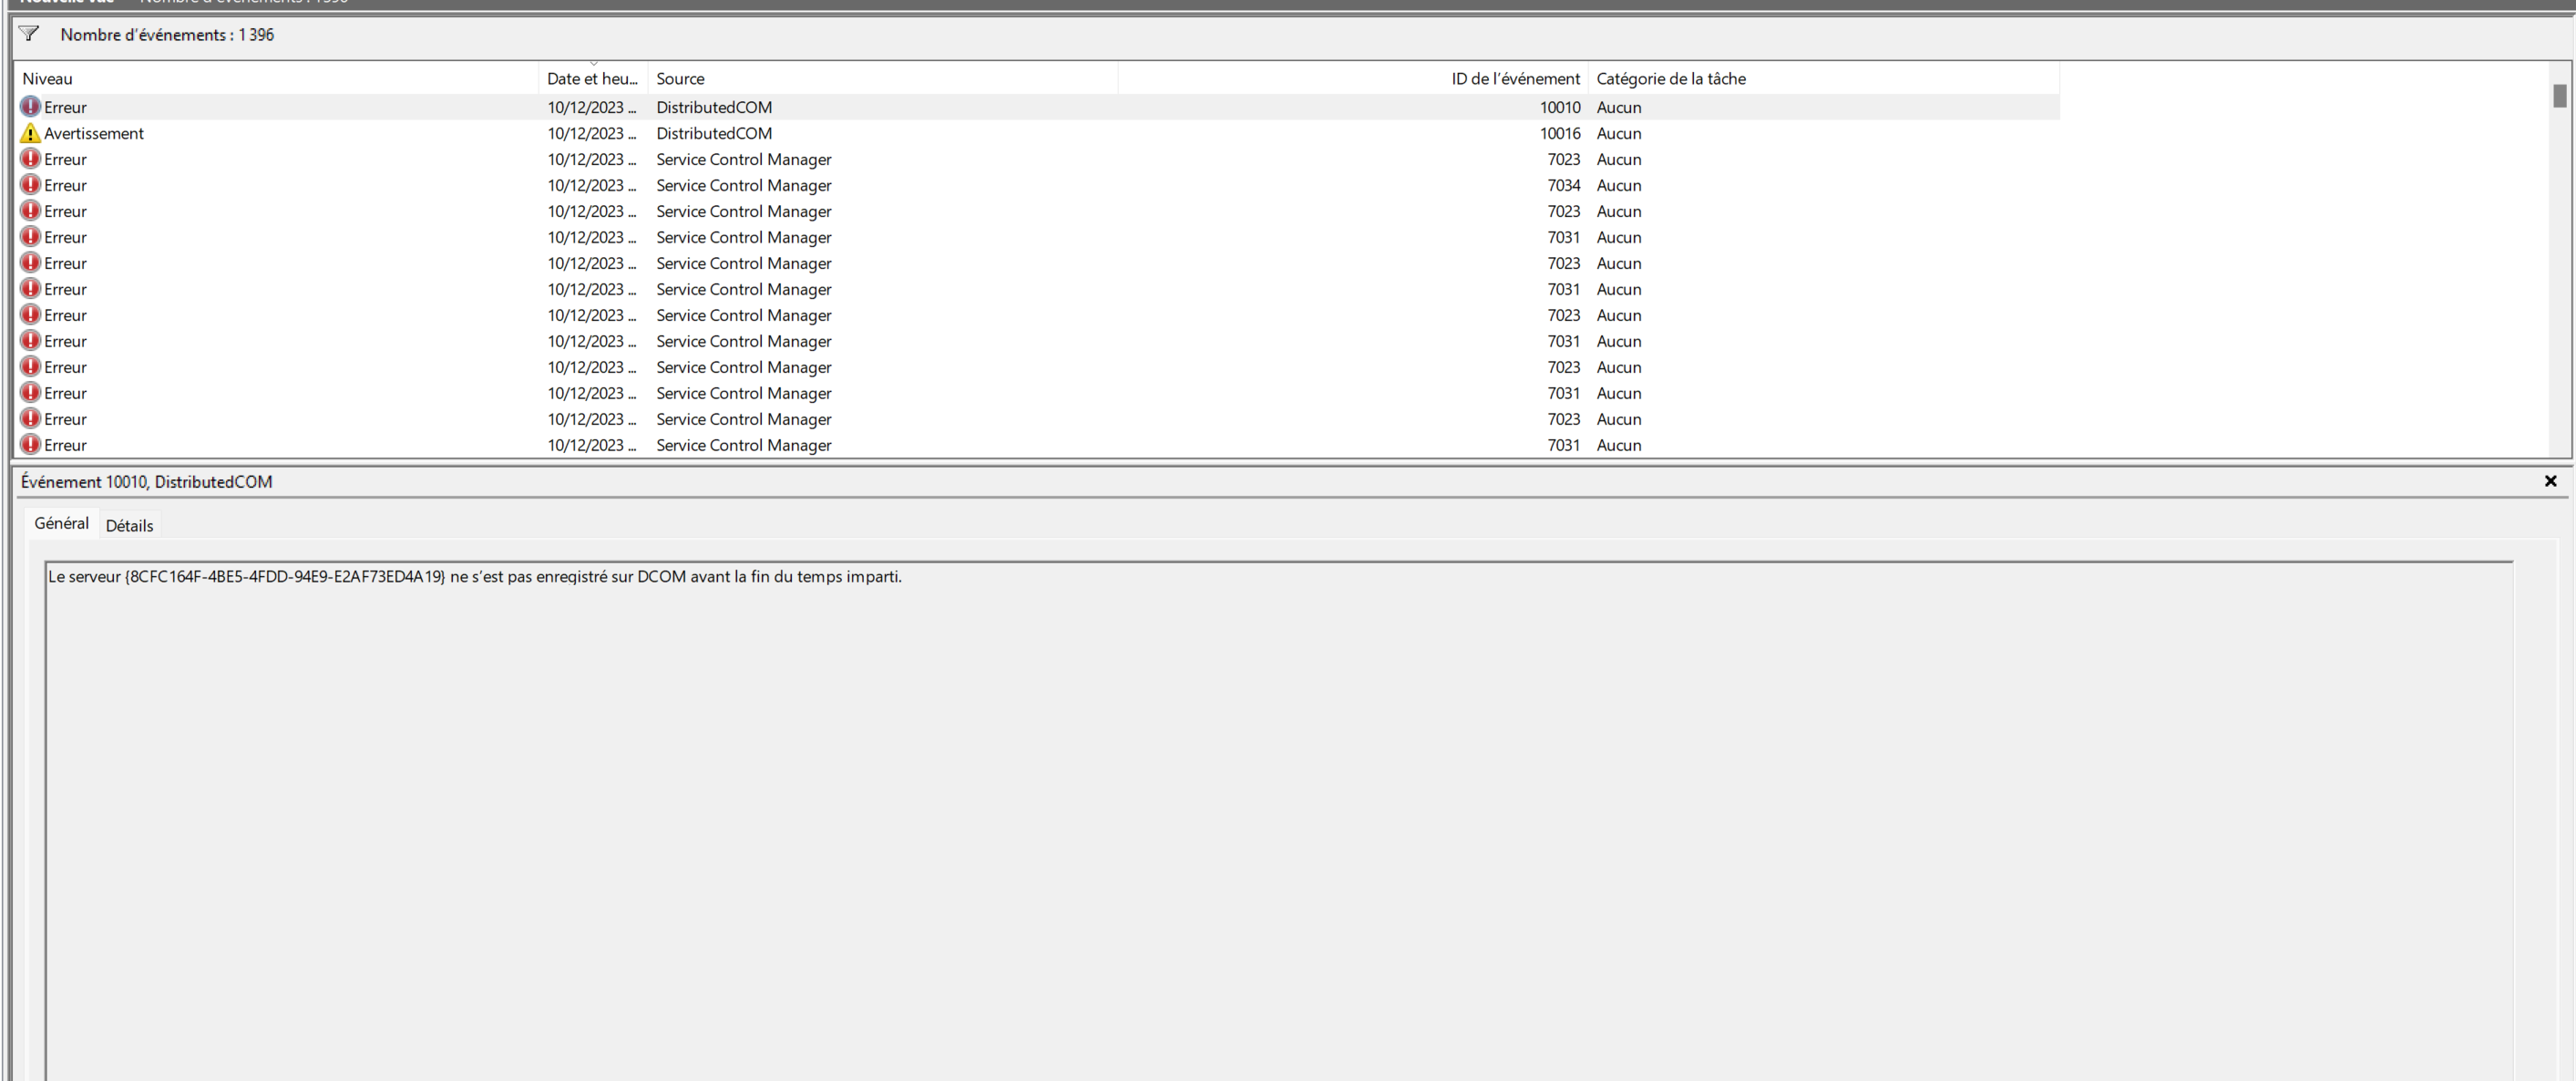Click the warning icon on the Avertissement row
Image resolution: width=2576 pixels, height=1081 pixels.
[31, 133]
